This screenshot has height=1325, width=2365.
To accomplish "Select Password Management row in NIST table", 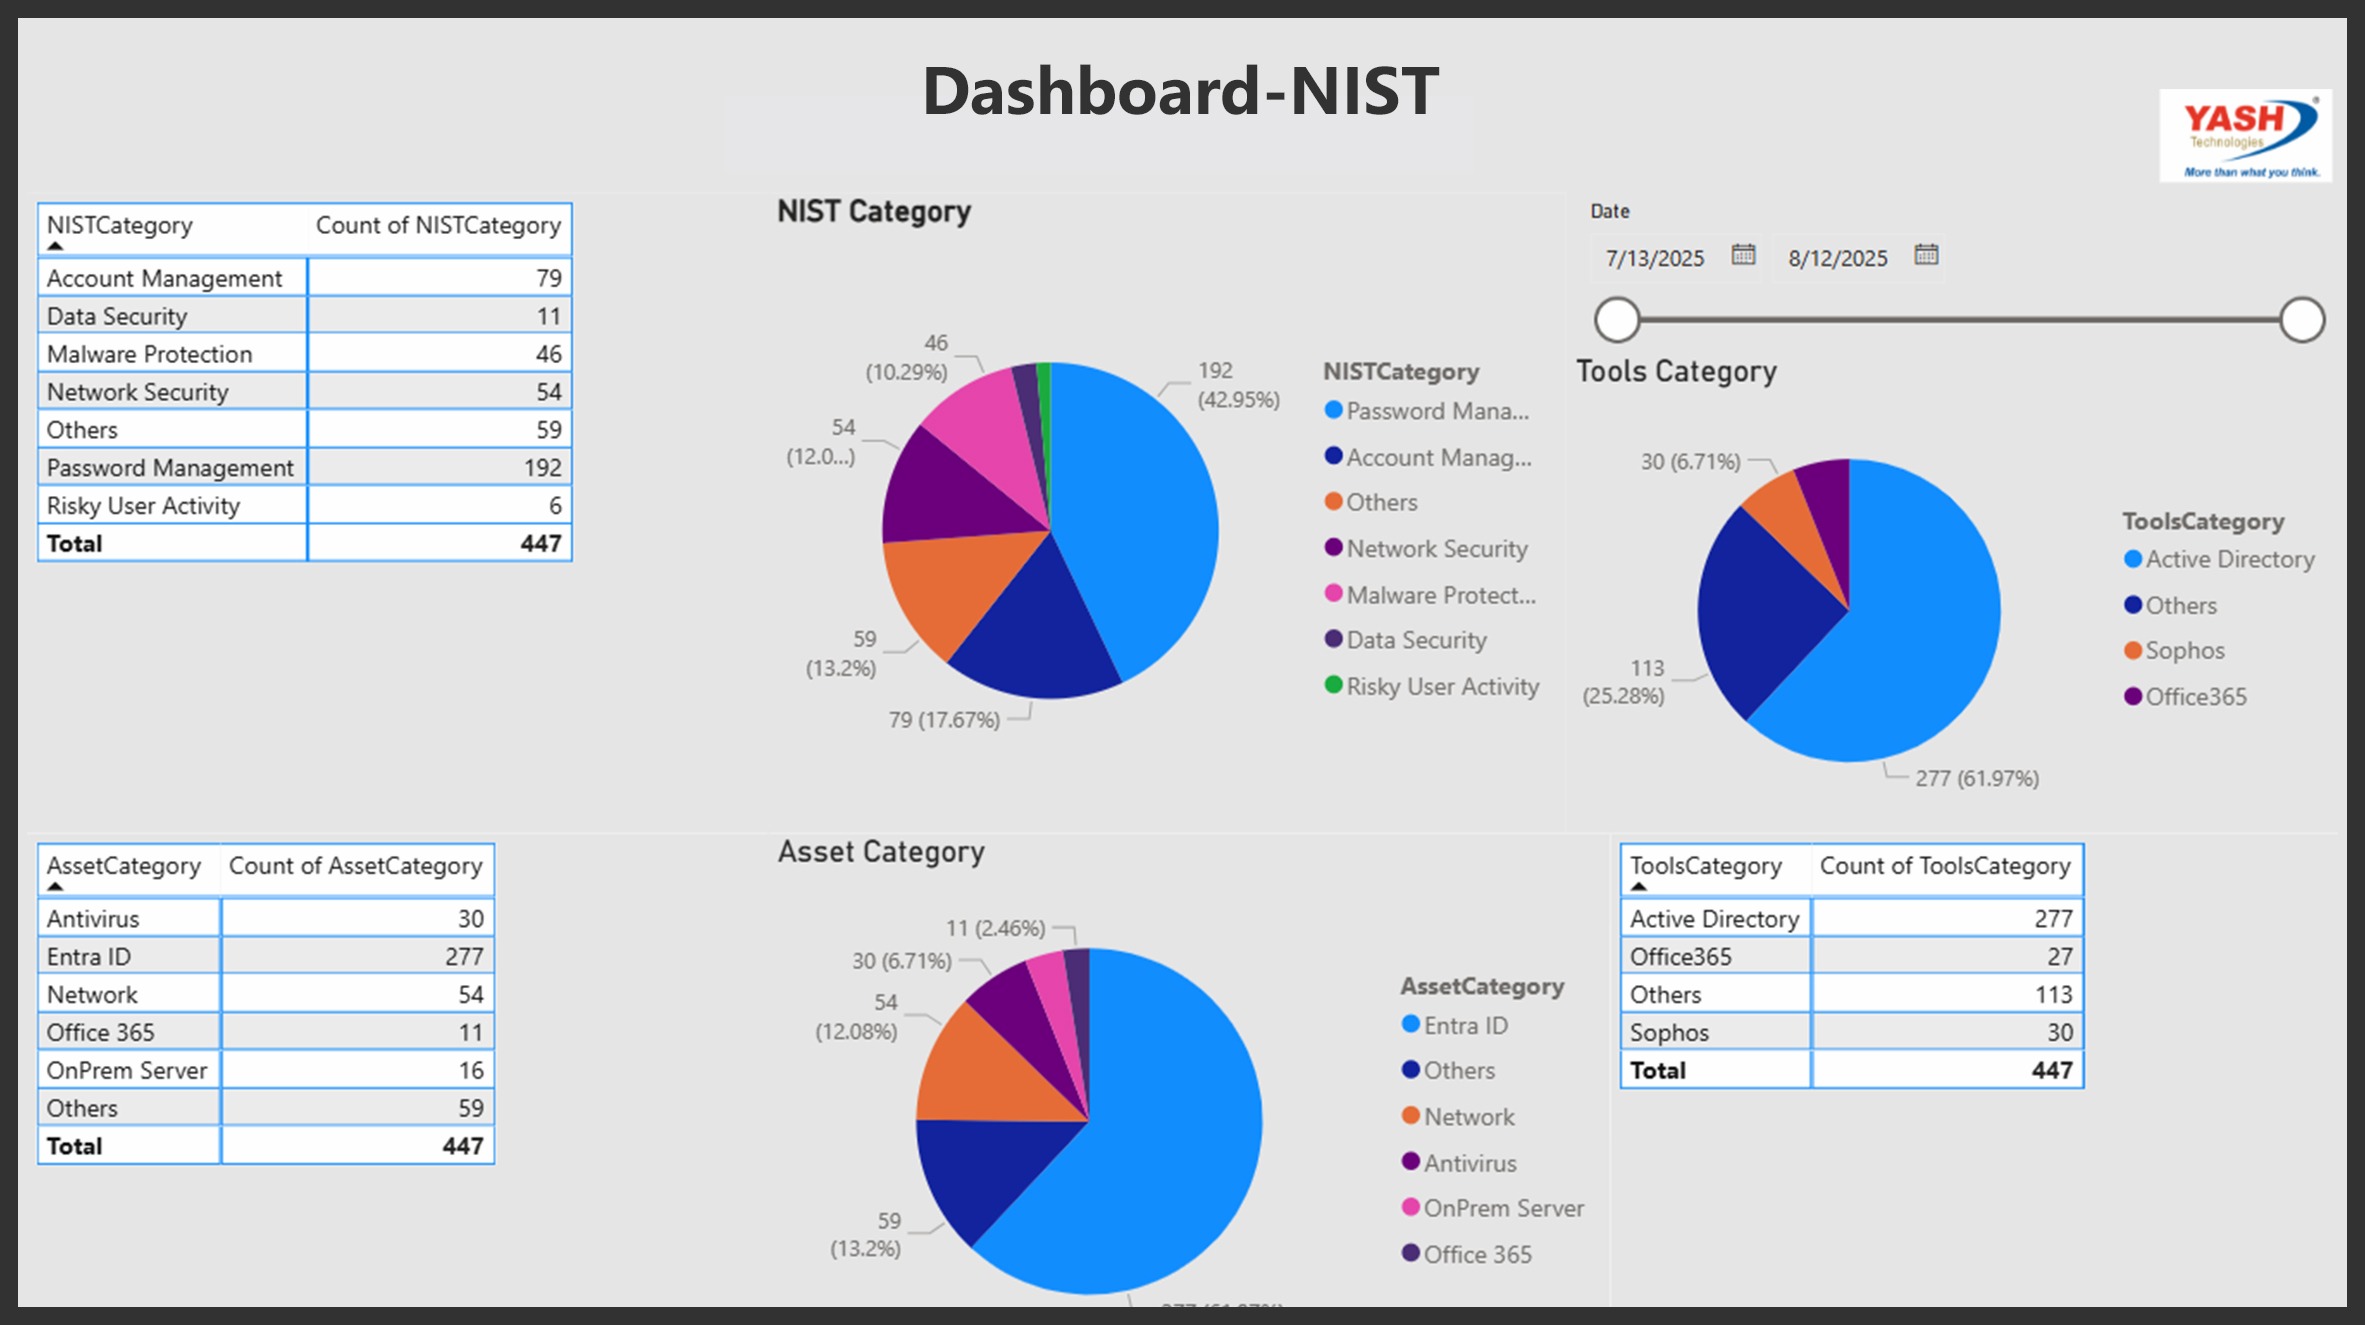I will (x=170, y=468).
